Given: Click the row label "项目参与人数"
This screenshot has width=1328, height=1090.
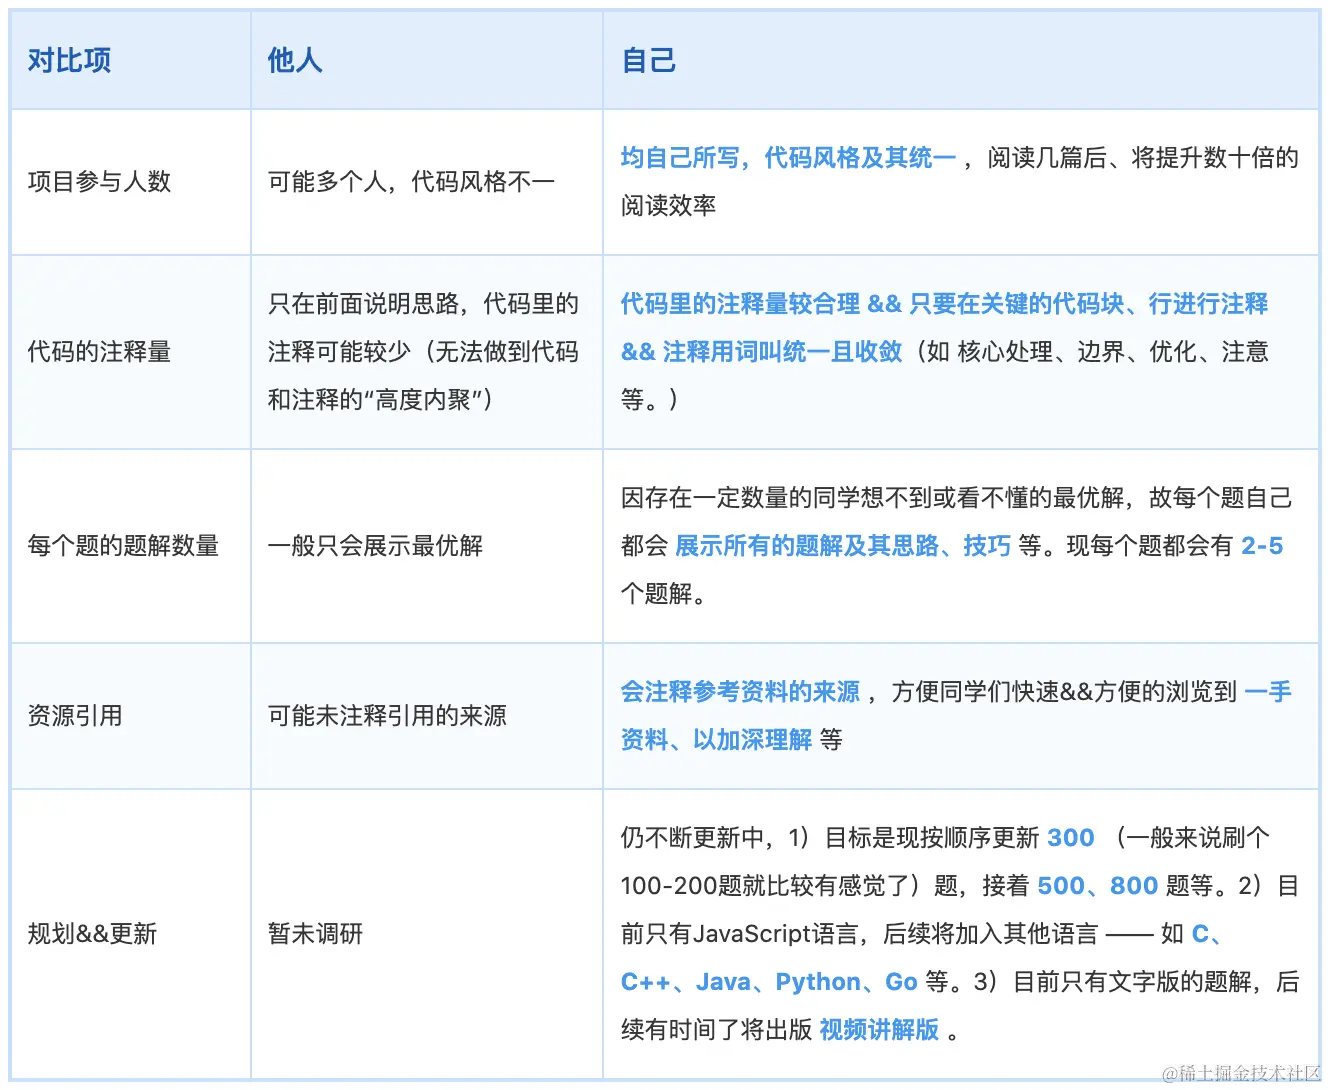Looking at the screenshot, I should [102, 182].
